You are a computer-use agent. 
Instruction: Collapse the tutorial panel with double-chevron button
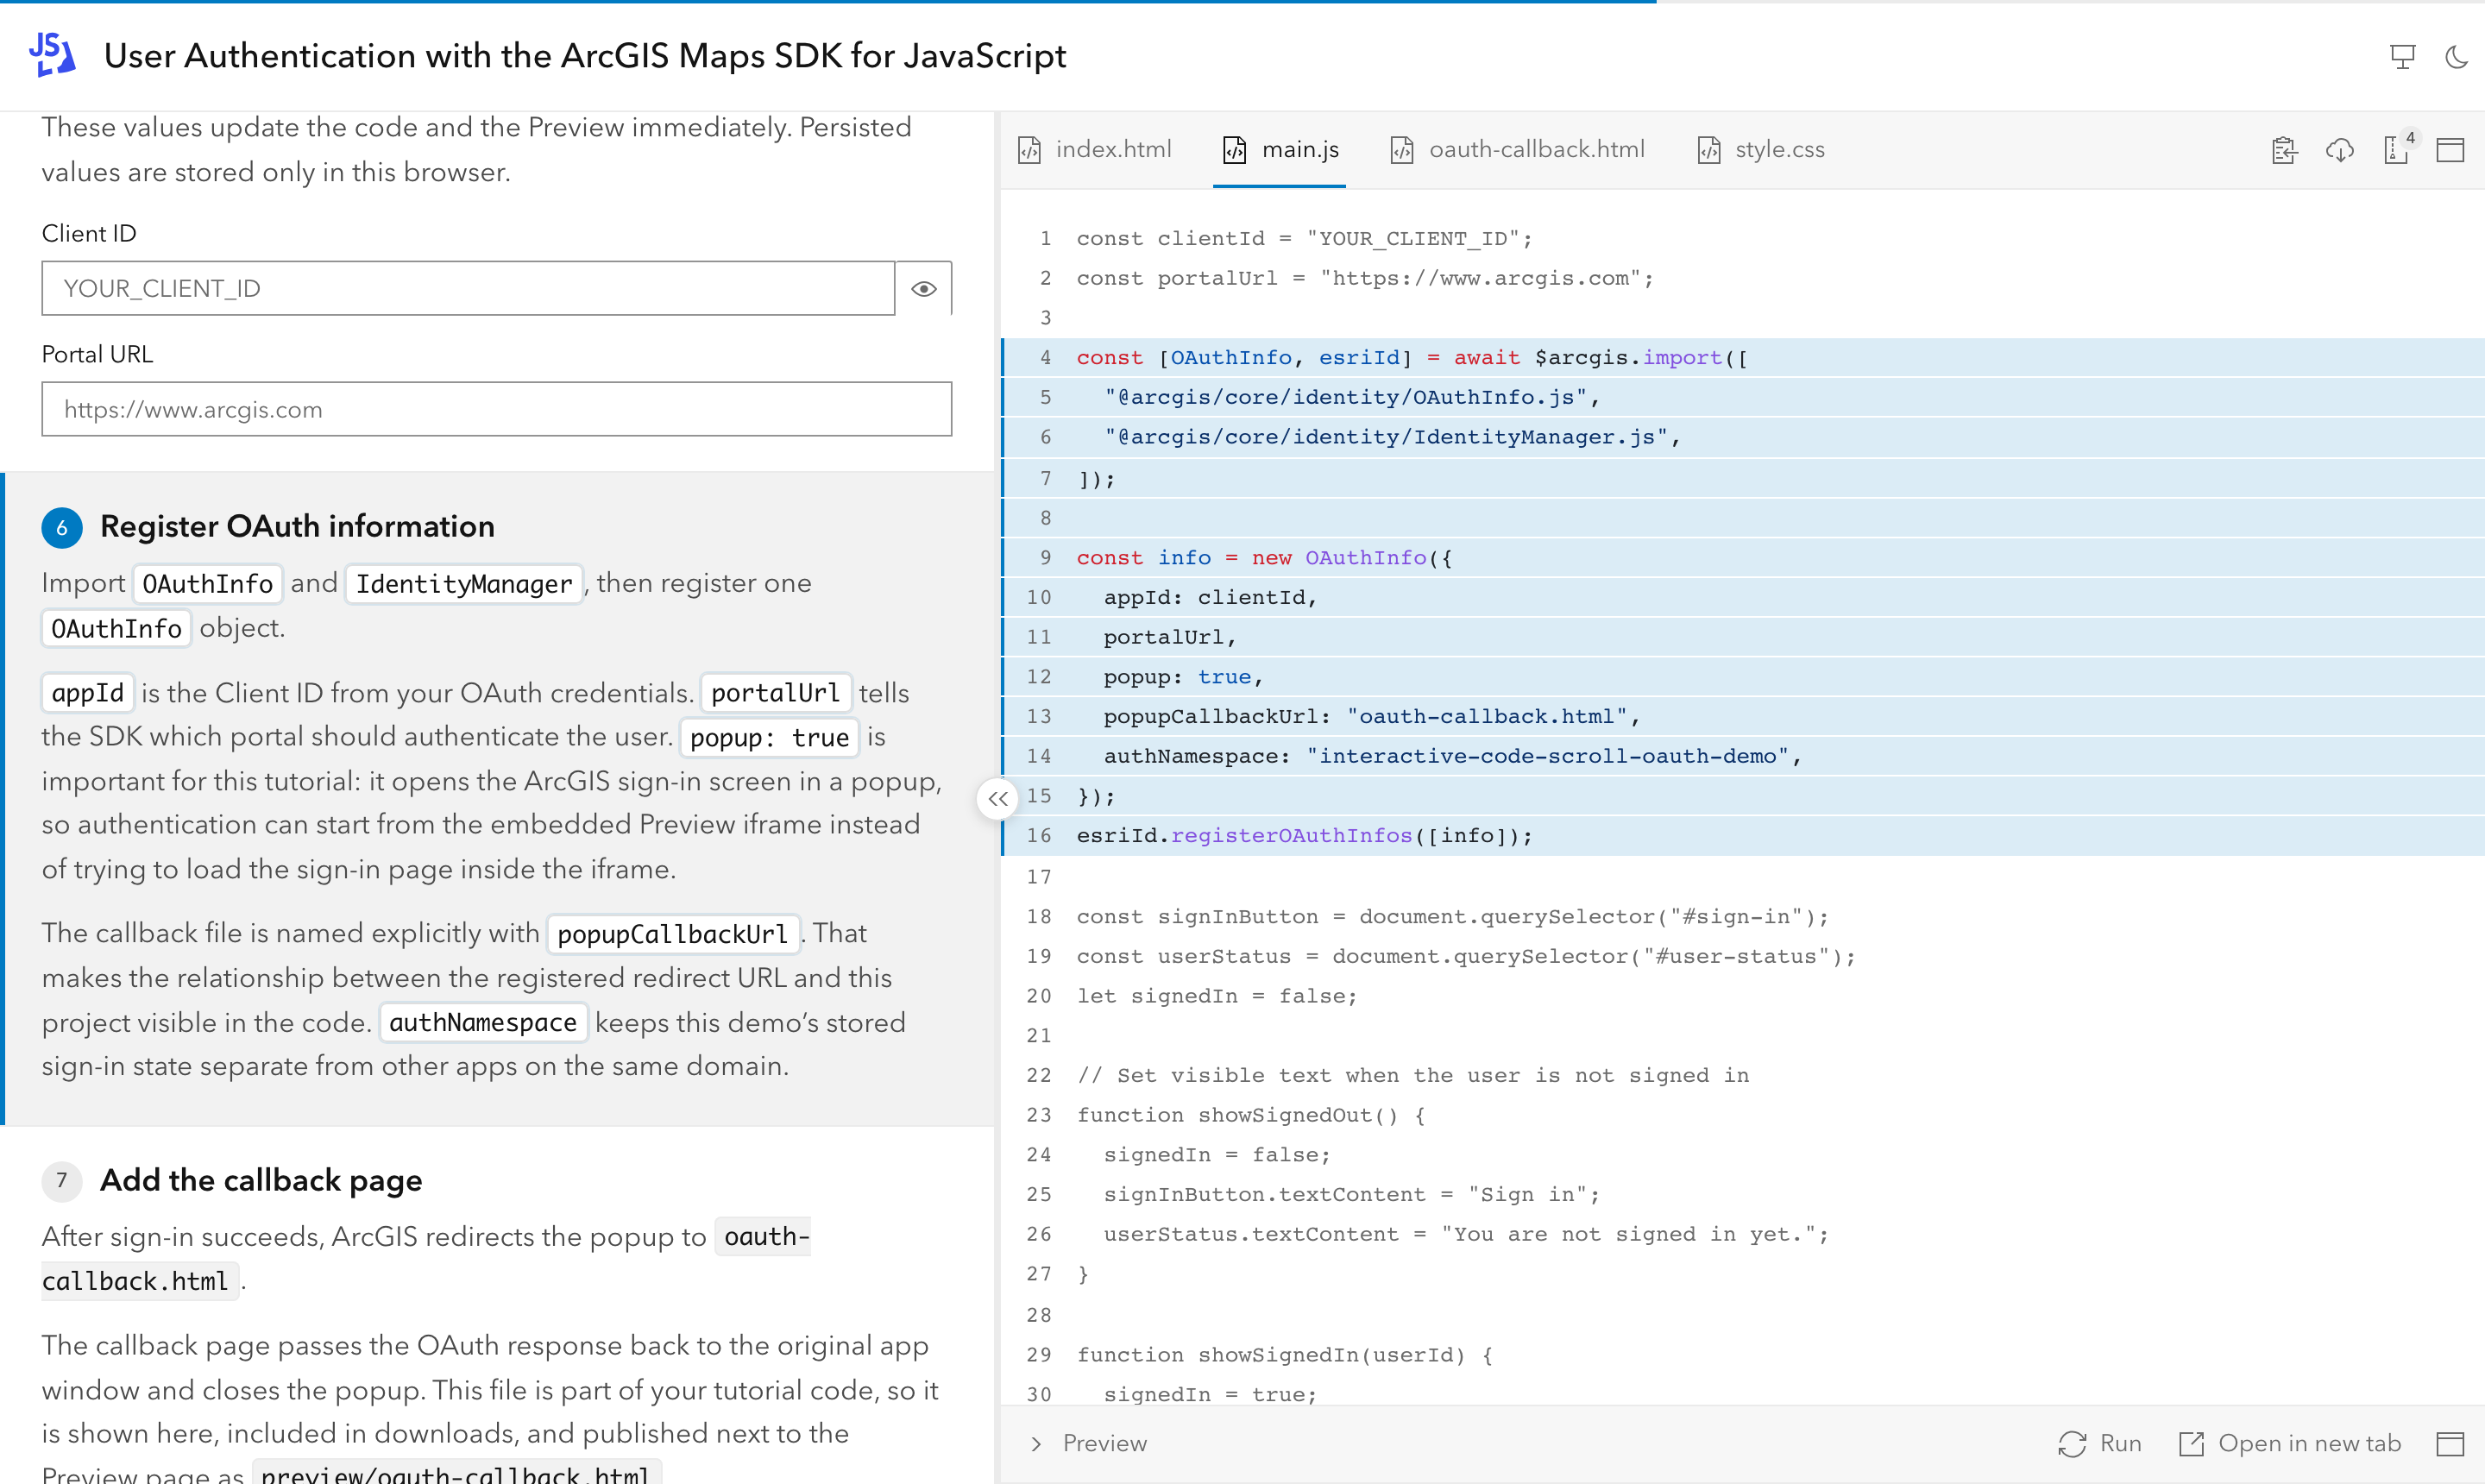click(x=997, y=799)
